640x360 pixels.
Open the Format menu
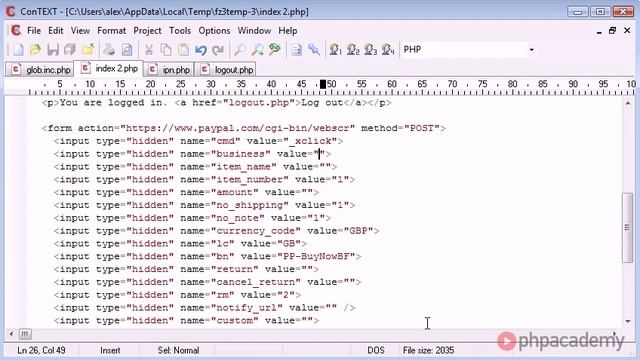[x=111, y=31]
